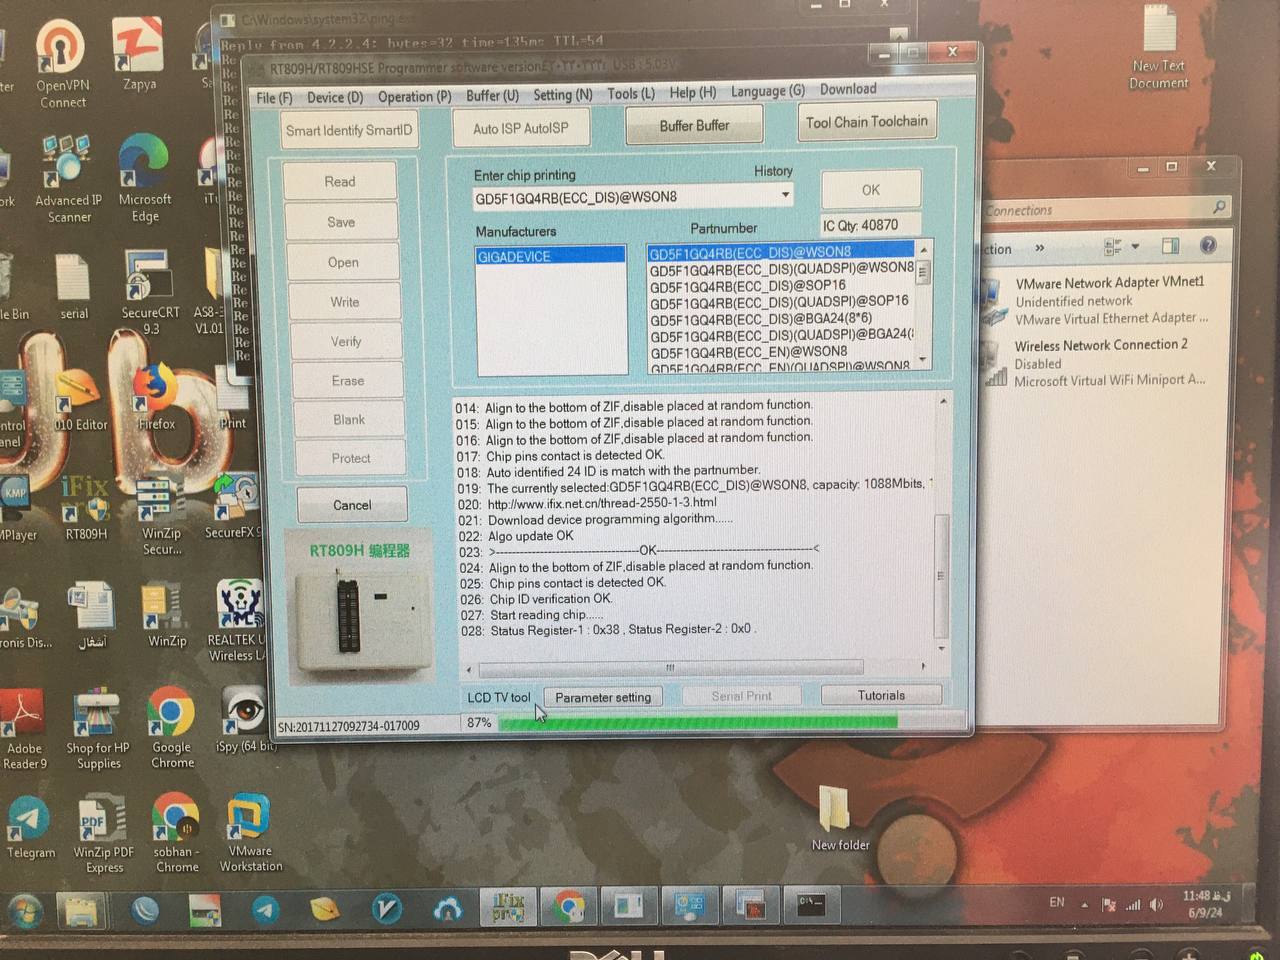Open the Buffer (U) menu
Viewport: 1280px width, 960px height.
(x=492, y=96)
